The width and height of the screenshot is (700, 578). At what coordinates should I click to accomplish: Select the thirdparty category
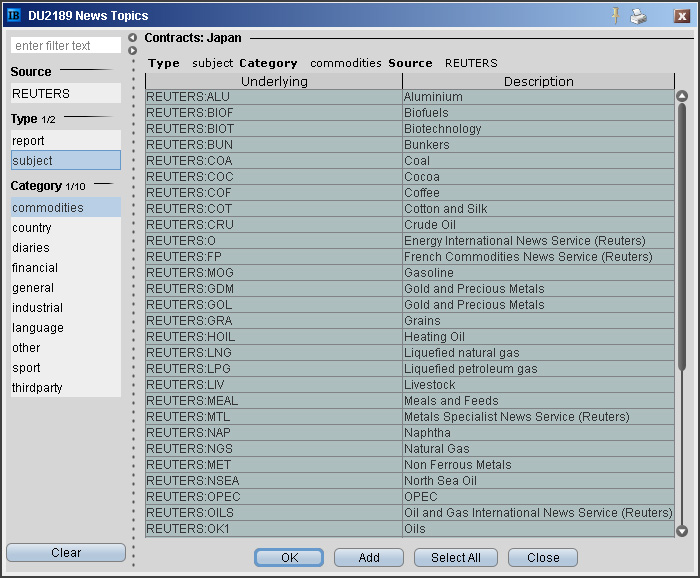click(x=66, y=387)
